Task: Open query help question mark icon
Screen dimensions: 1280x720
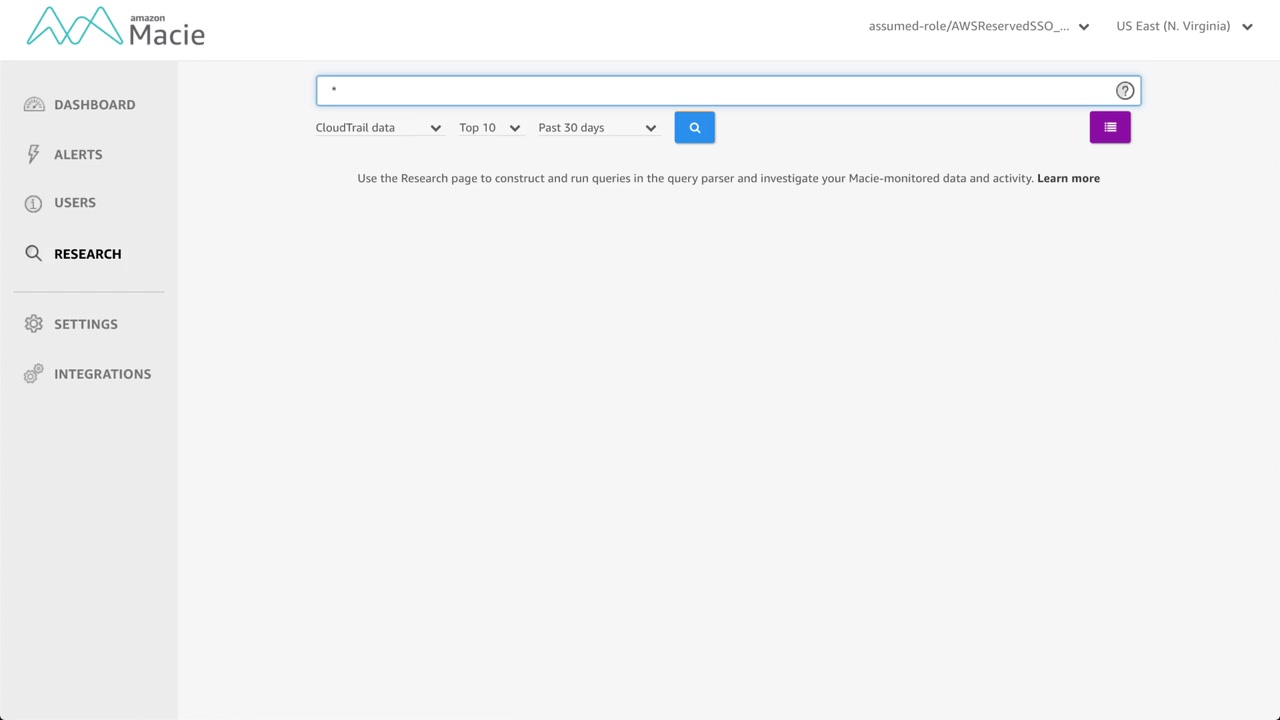Action: click(1125, 91)
